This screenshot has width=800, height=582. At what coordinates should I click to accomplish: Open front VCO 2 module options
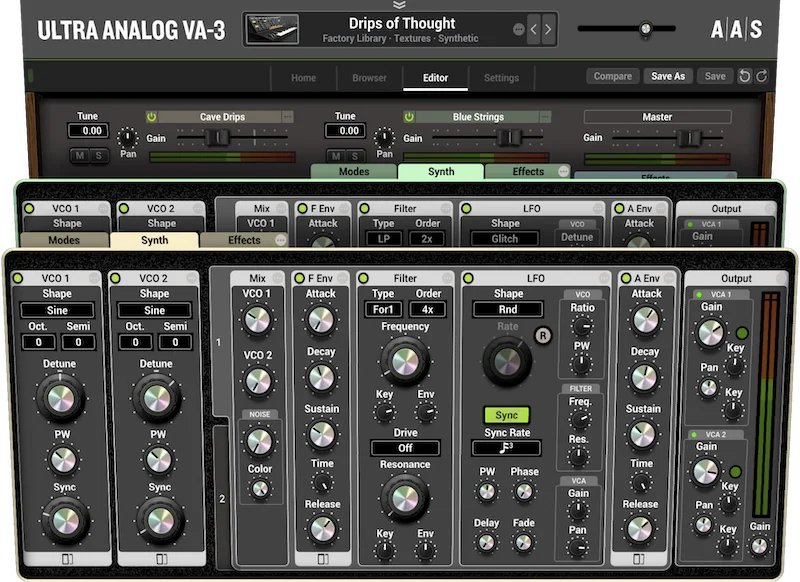192,278
